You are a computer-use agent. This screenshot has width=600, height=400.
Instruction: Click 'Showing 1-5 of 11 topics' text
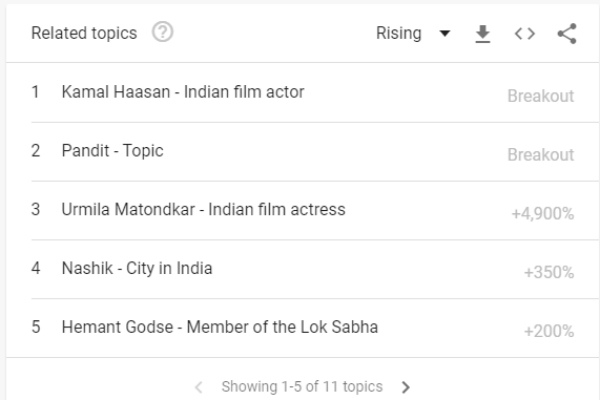pos(302,387)
